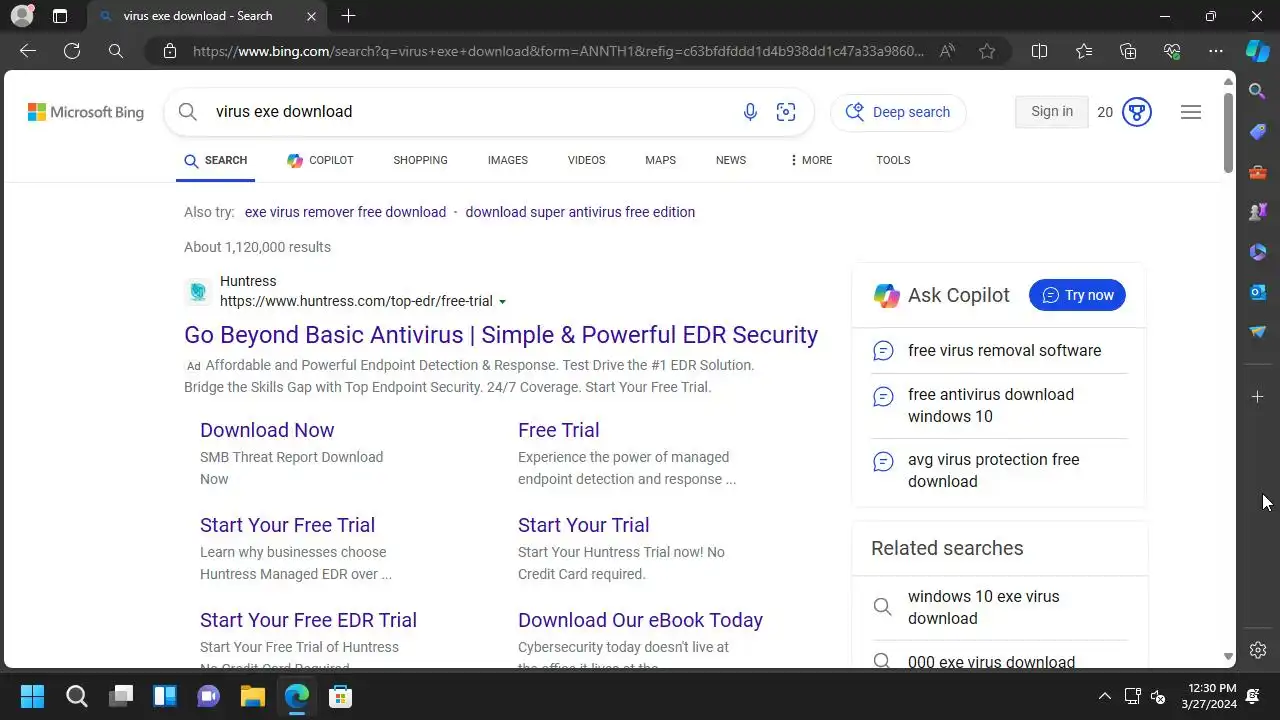
Task: Open Microsoft Store from taskbar
Action: tap(340, 696)
